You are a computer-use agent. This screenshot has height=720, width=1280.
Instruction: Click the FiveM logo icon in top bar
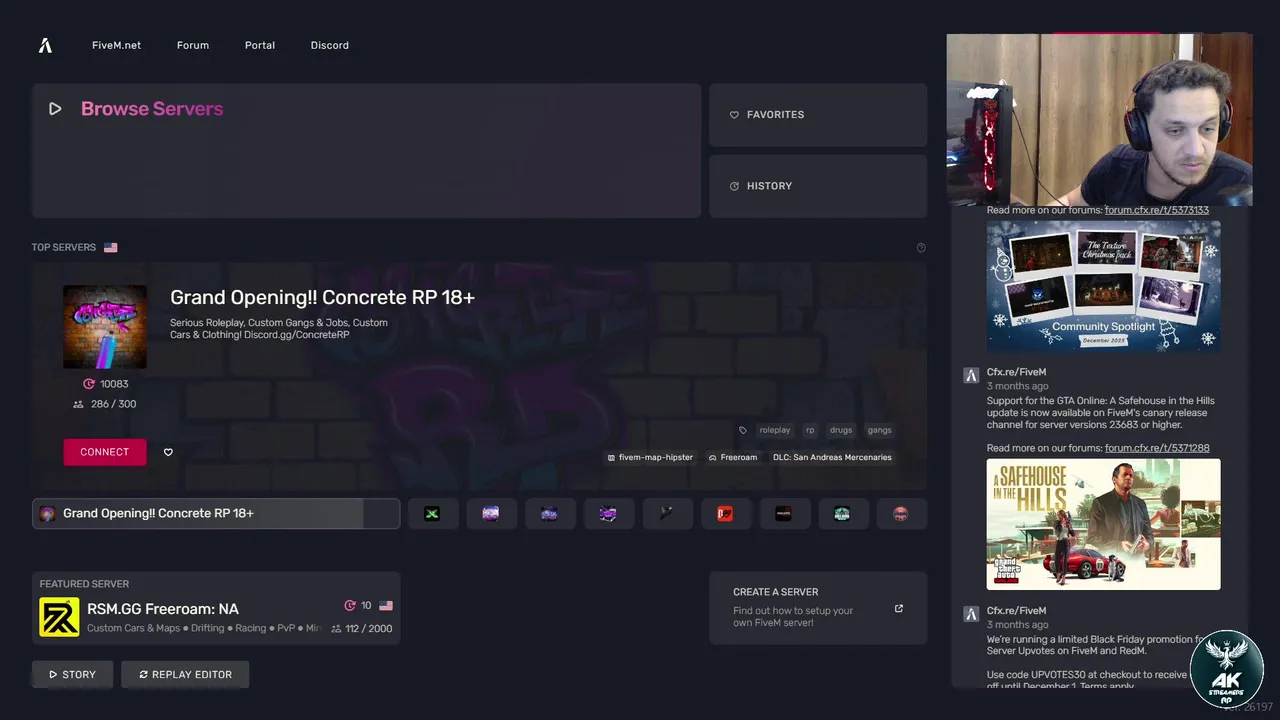(45, 45)
